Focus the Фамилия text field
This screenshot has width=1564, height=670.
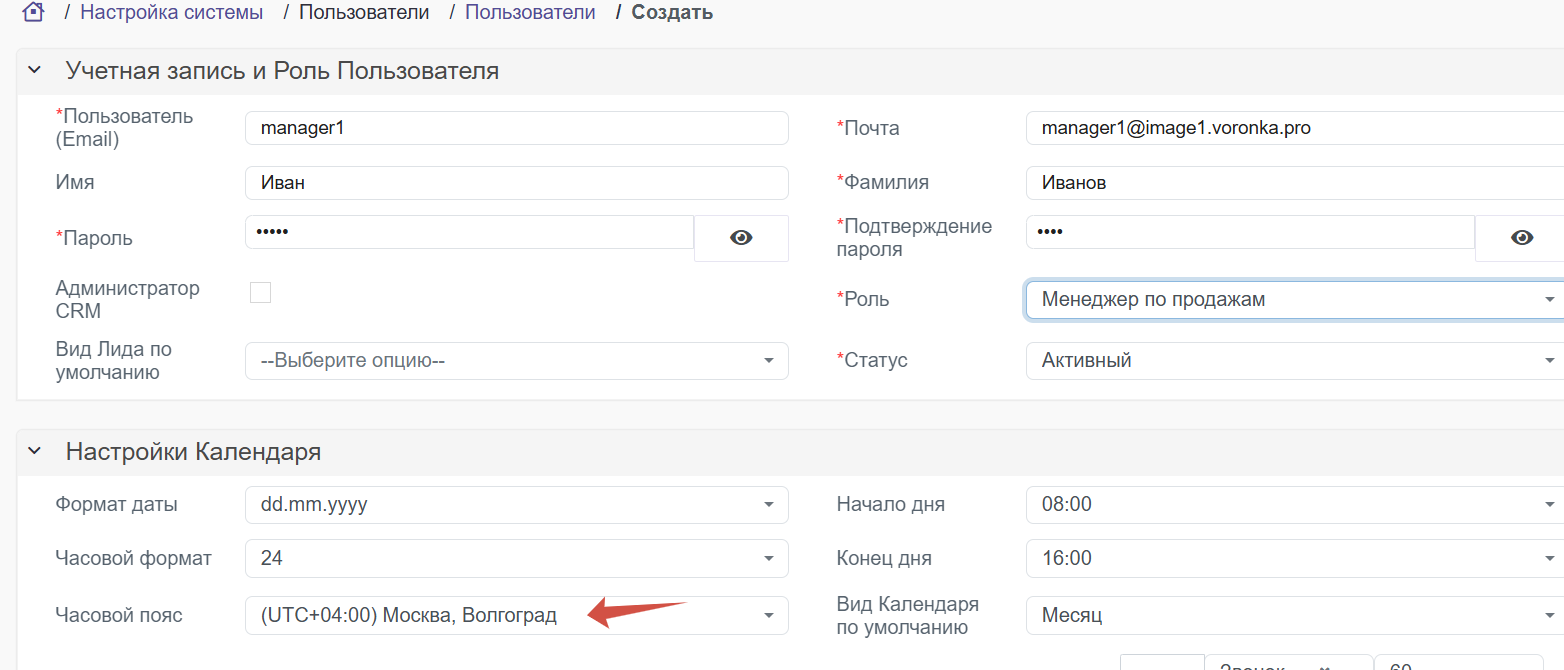(1290, 183)
